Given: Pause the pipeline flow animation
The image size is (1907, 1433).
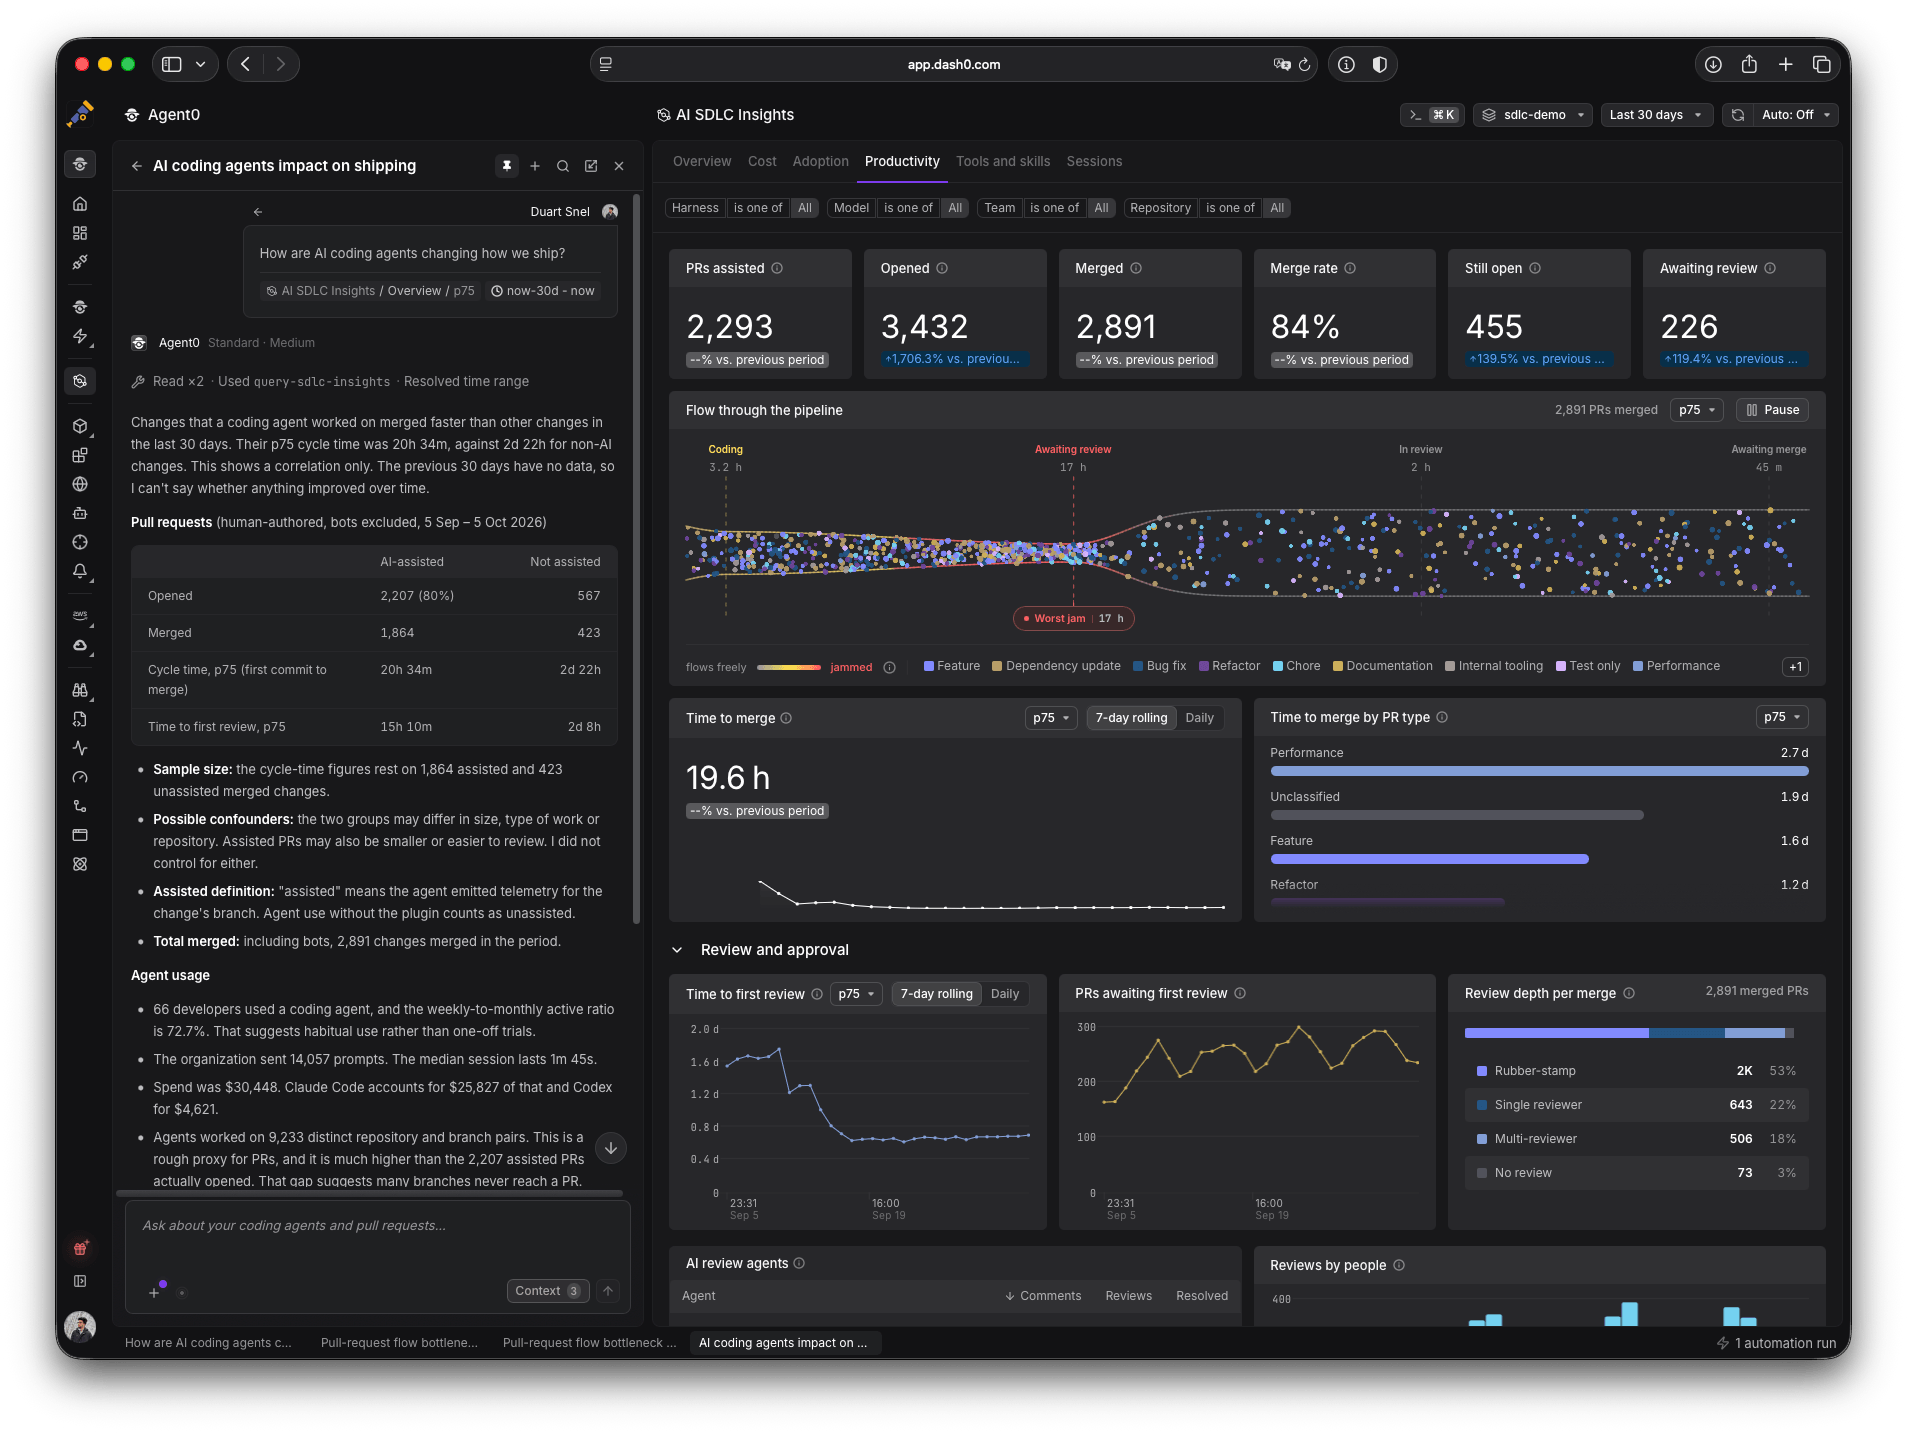Looking at the screenshot, I should [x=1773, y=410].
